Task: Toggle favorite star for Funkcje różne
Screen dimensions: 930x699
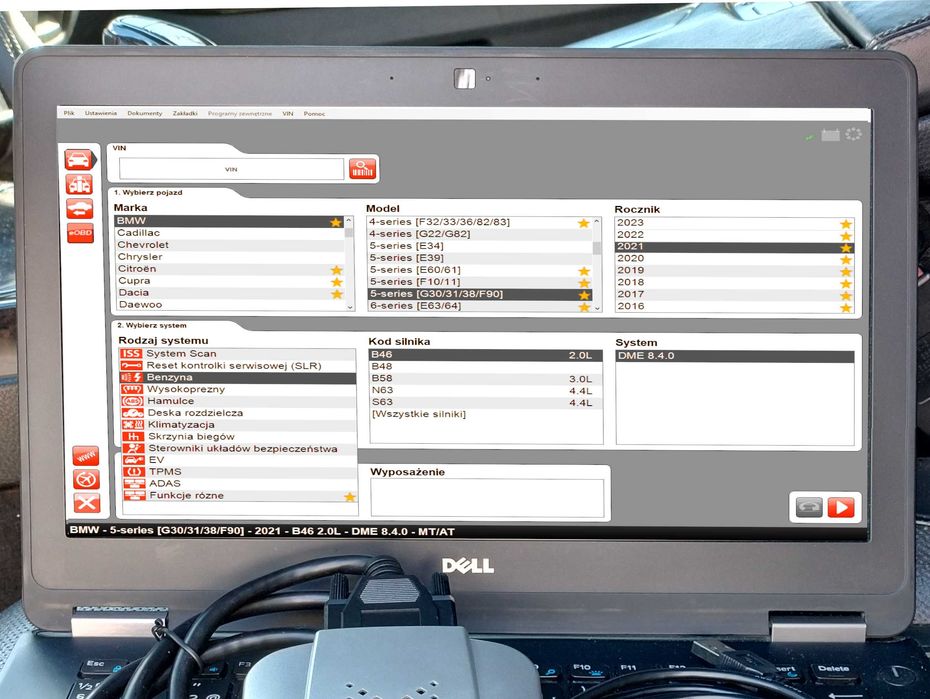Action: (x=350, y=497)
